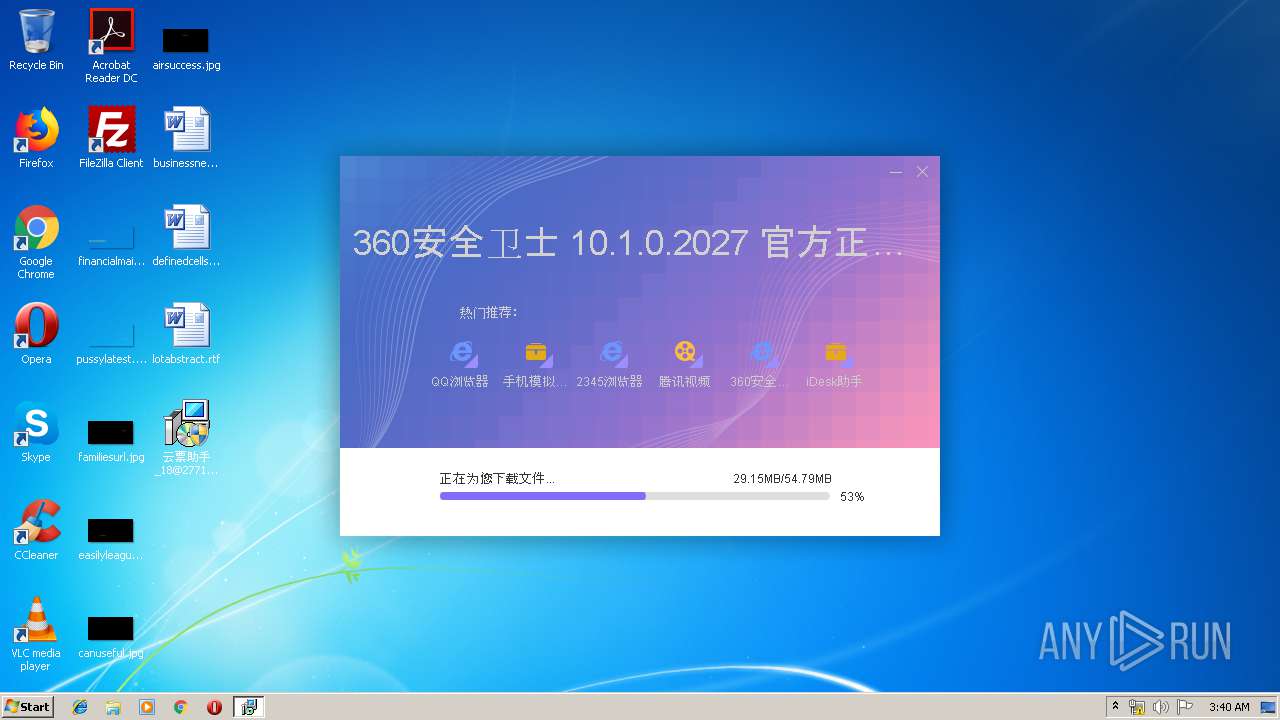This screenshot has width=1280, height=720.
Task: Click the 热门推荐 label
Action: click(x=488, y=313)
